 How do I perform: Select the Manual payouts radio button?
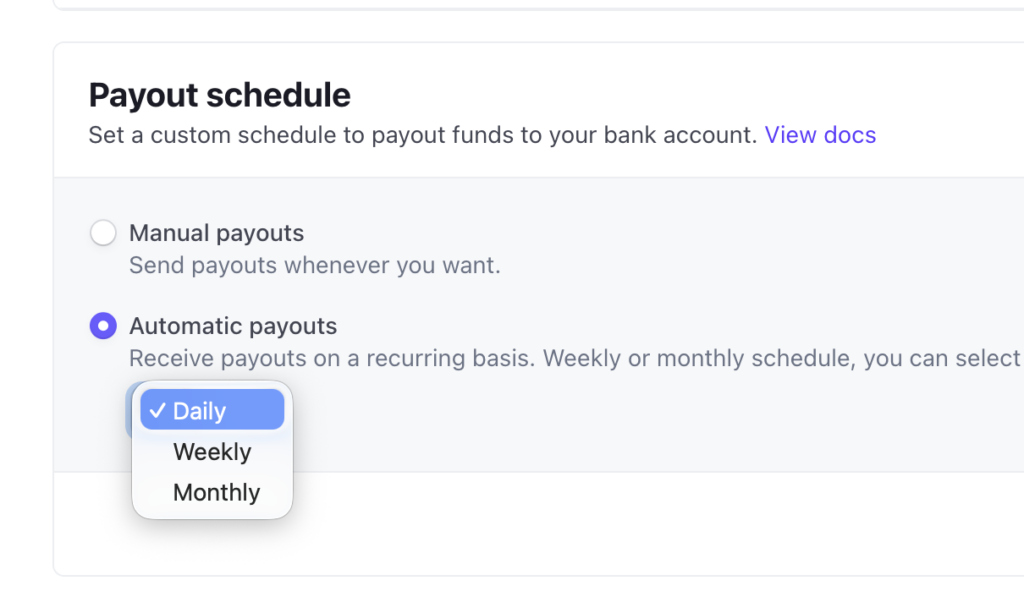point(103,234)
